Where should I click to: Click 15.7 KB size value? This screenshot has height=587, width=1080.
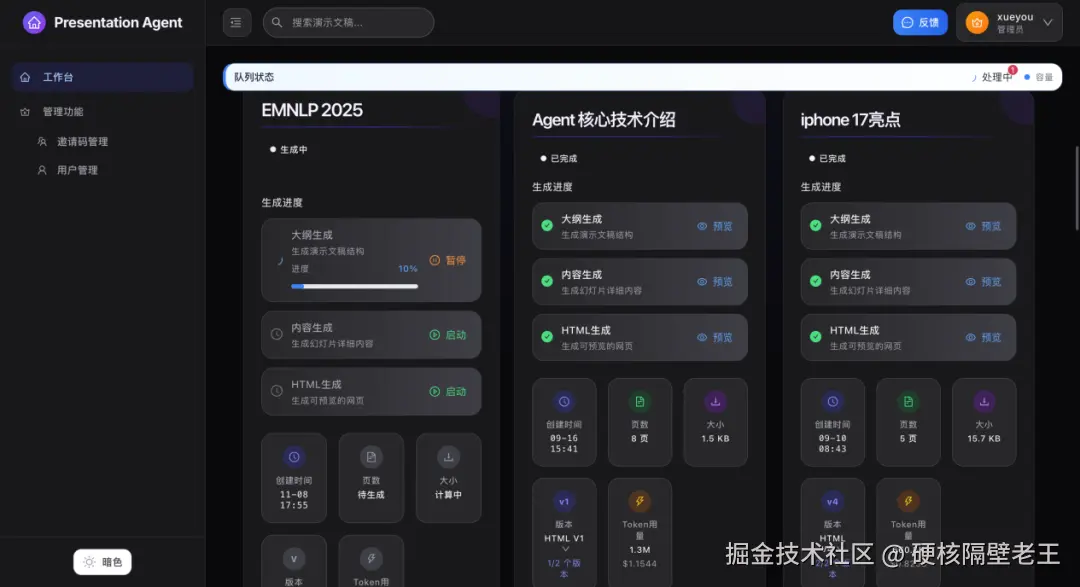coord(984,439)
